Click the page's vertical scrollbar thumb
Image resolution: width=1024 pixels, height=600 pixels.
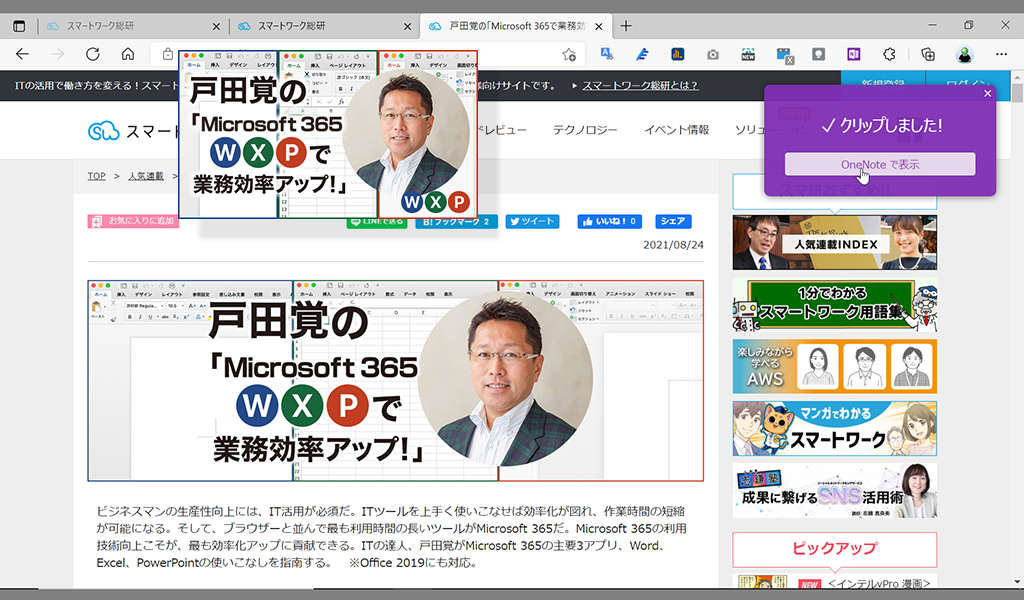tap(1017, 92)
